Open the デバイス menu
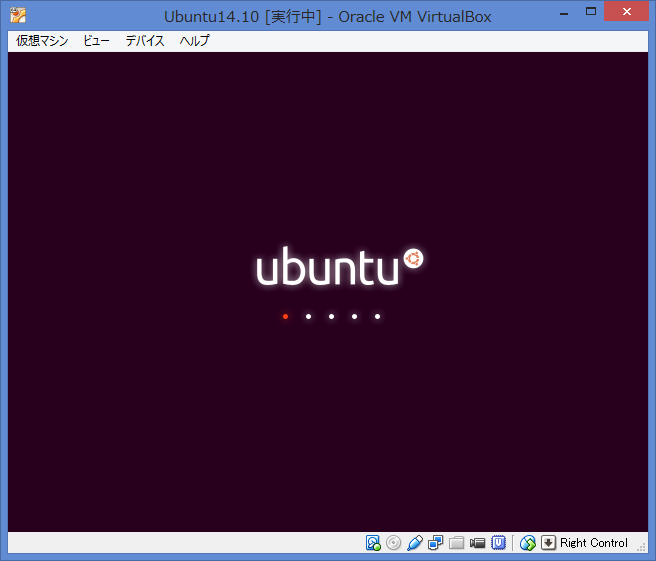This screenshot has width=656, height=561. click(x=145, y=41)
